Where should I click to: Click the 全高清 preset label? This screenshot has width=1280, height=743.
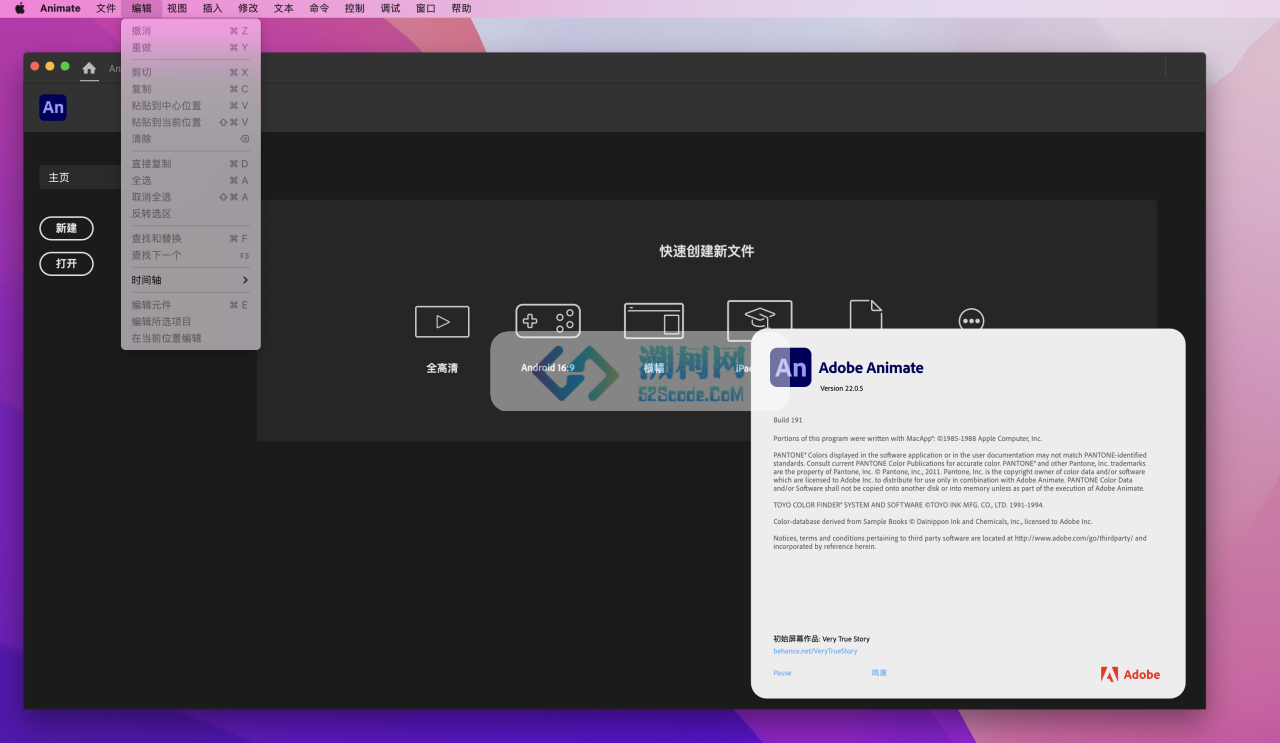(442, 368)
